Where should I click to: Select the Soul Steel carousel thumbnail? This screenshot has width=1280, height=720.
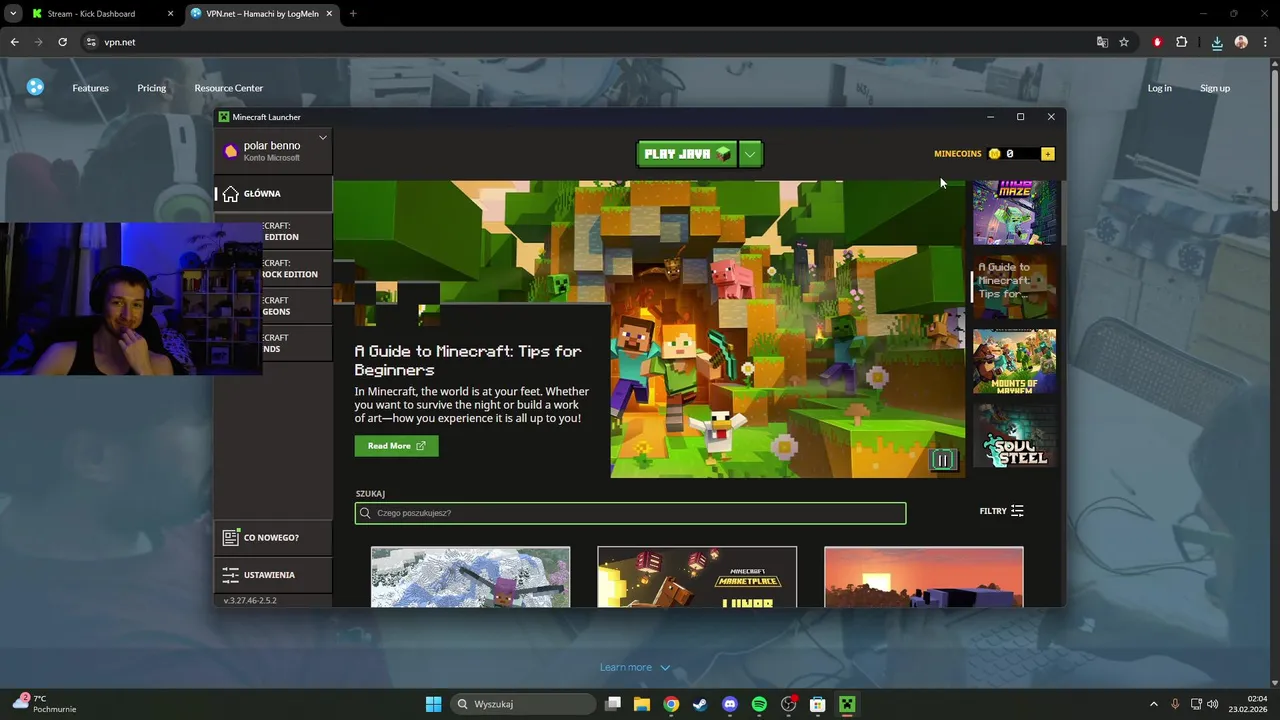pyautogui.click(x=1014, y=435)
